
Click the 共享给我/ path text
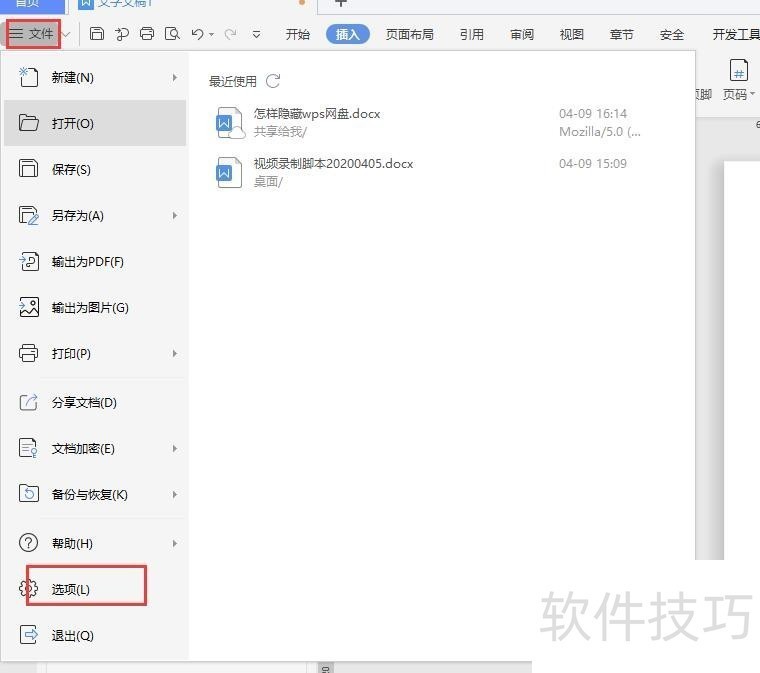click(280, 132)
